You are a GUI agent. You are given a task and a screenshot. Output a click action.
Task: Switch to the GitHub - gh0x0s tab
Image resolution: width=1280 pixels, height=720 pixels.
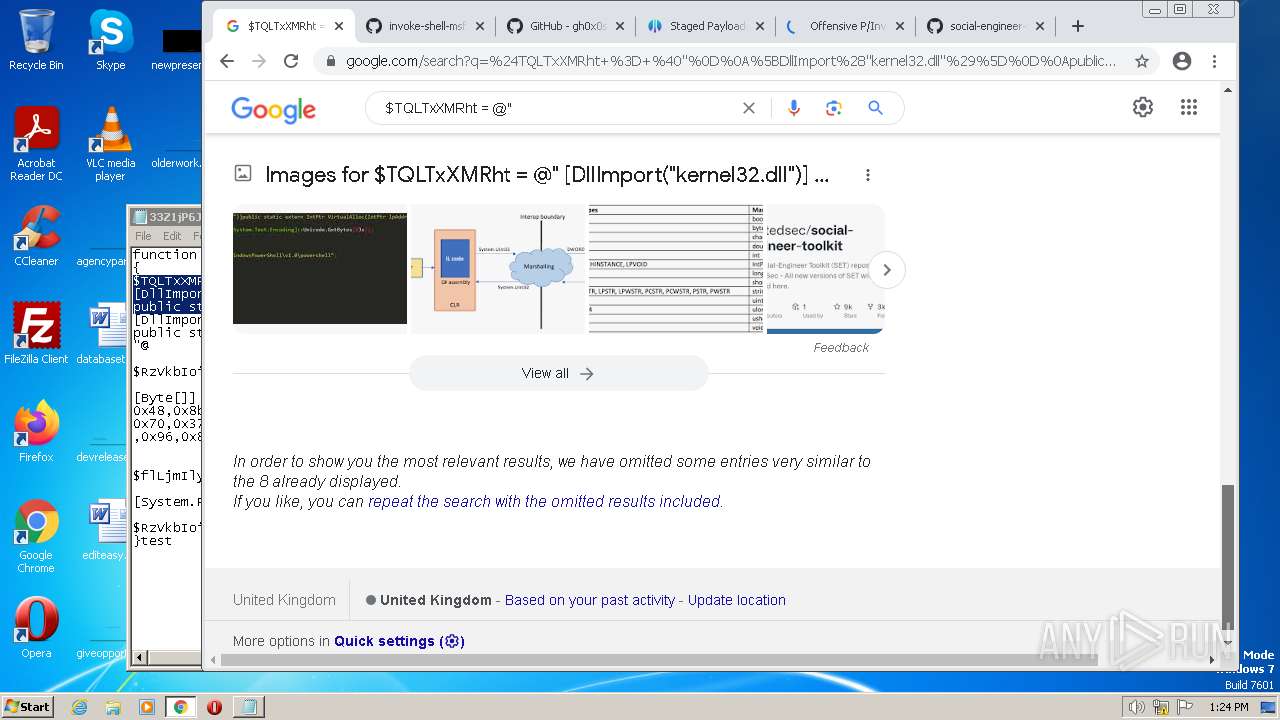[x=567, y=26]
